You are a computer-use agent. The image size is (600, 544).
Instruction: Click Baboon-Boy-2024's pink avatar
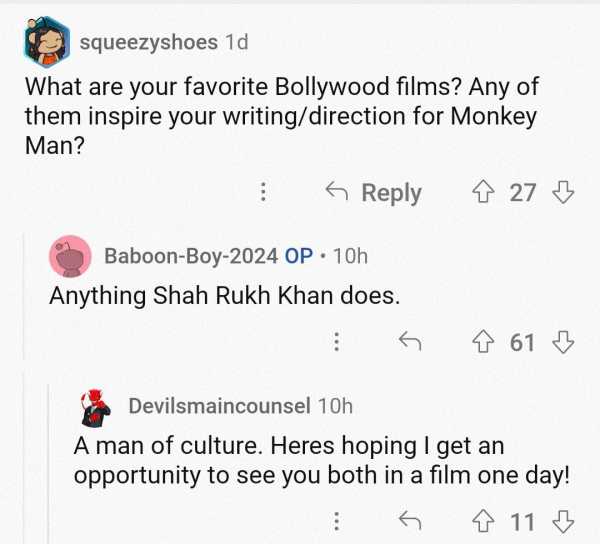coord(70,257)
